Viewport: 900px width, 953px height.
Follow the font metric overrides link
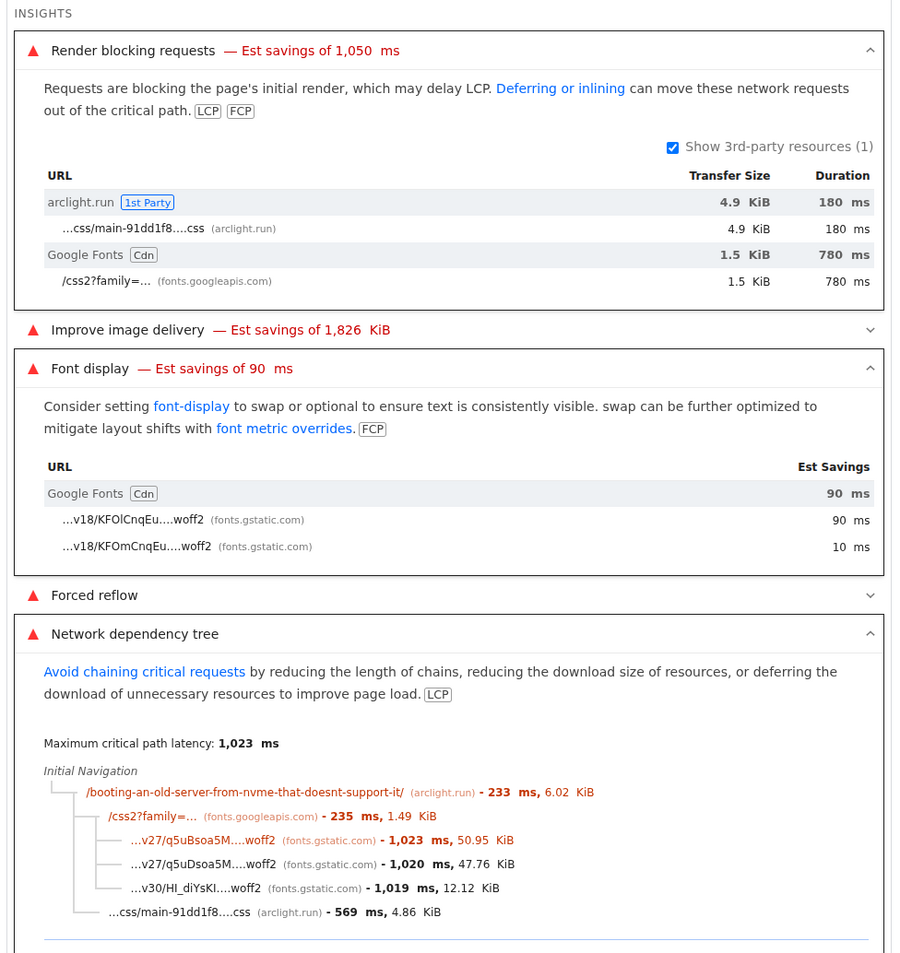285,429
